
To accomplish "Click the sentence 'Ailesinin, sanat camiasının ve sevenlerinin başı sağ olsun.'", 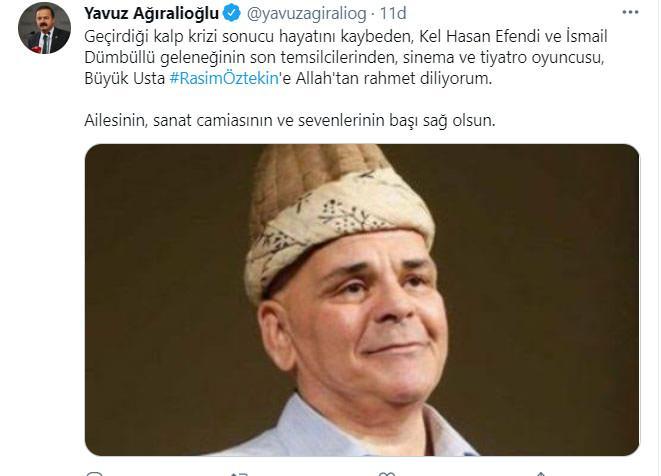I will tap(290, 121).
